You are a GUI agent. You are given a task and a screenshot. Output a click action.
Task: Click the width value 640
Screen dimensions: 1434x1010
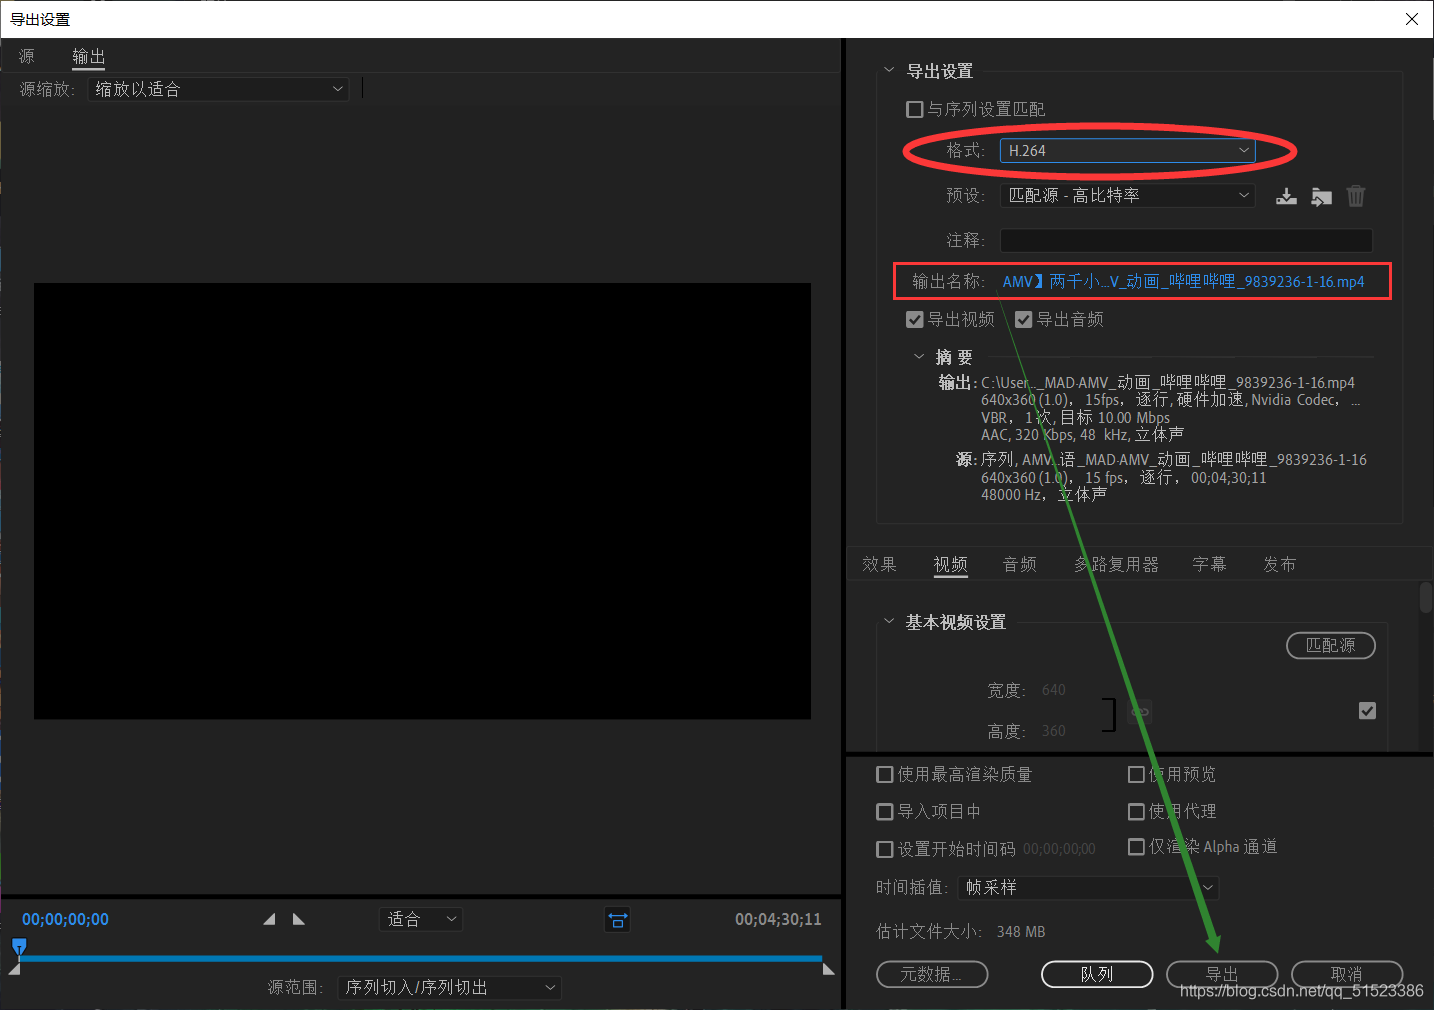1054,690
